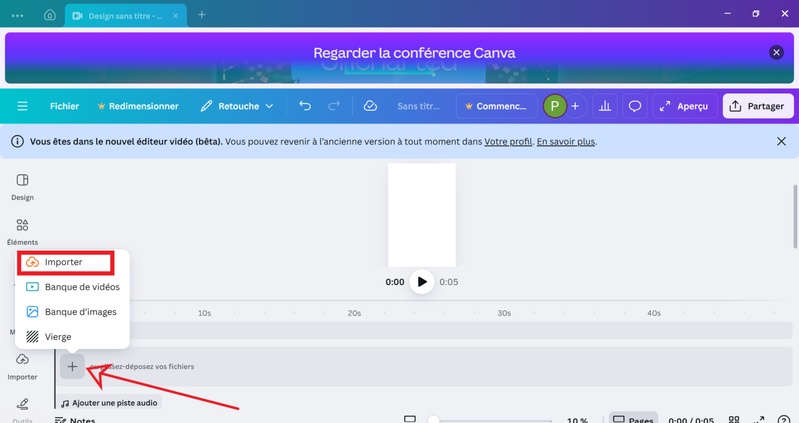This screenshot has width=799, height=423.
Task: Follow the En savoir plus link
Action: (x=566, y=142)
